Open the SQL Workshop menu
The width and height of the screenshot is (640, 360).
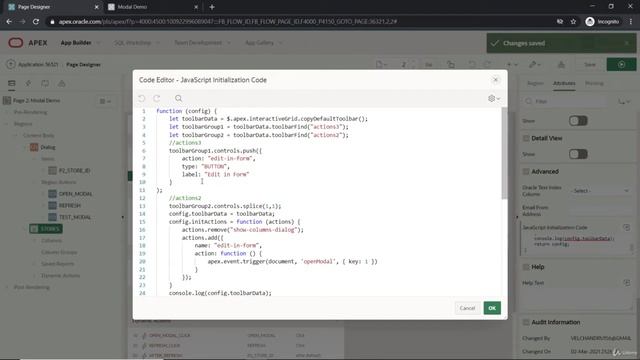coord(136,43)
